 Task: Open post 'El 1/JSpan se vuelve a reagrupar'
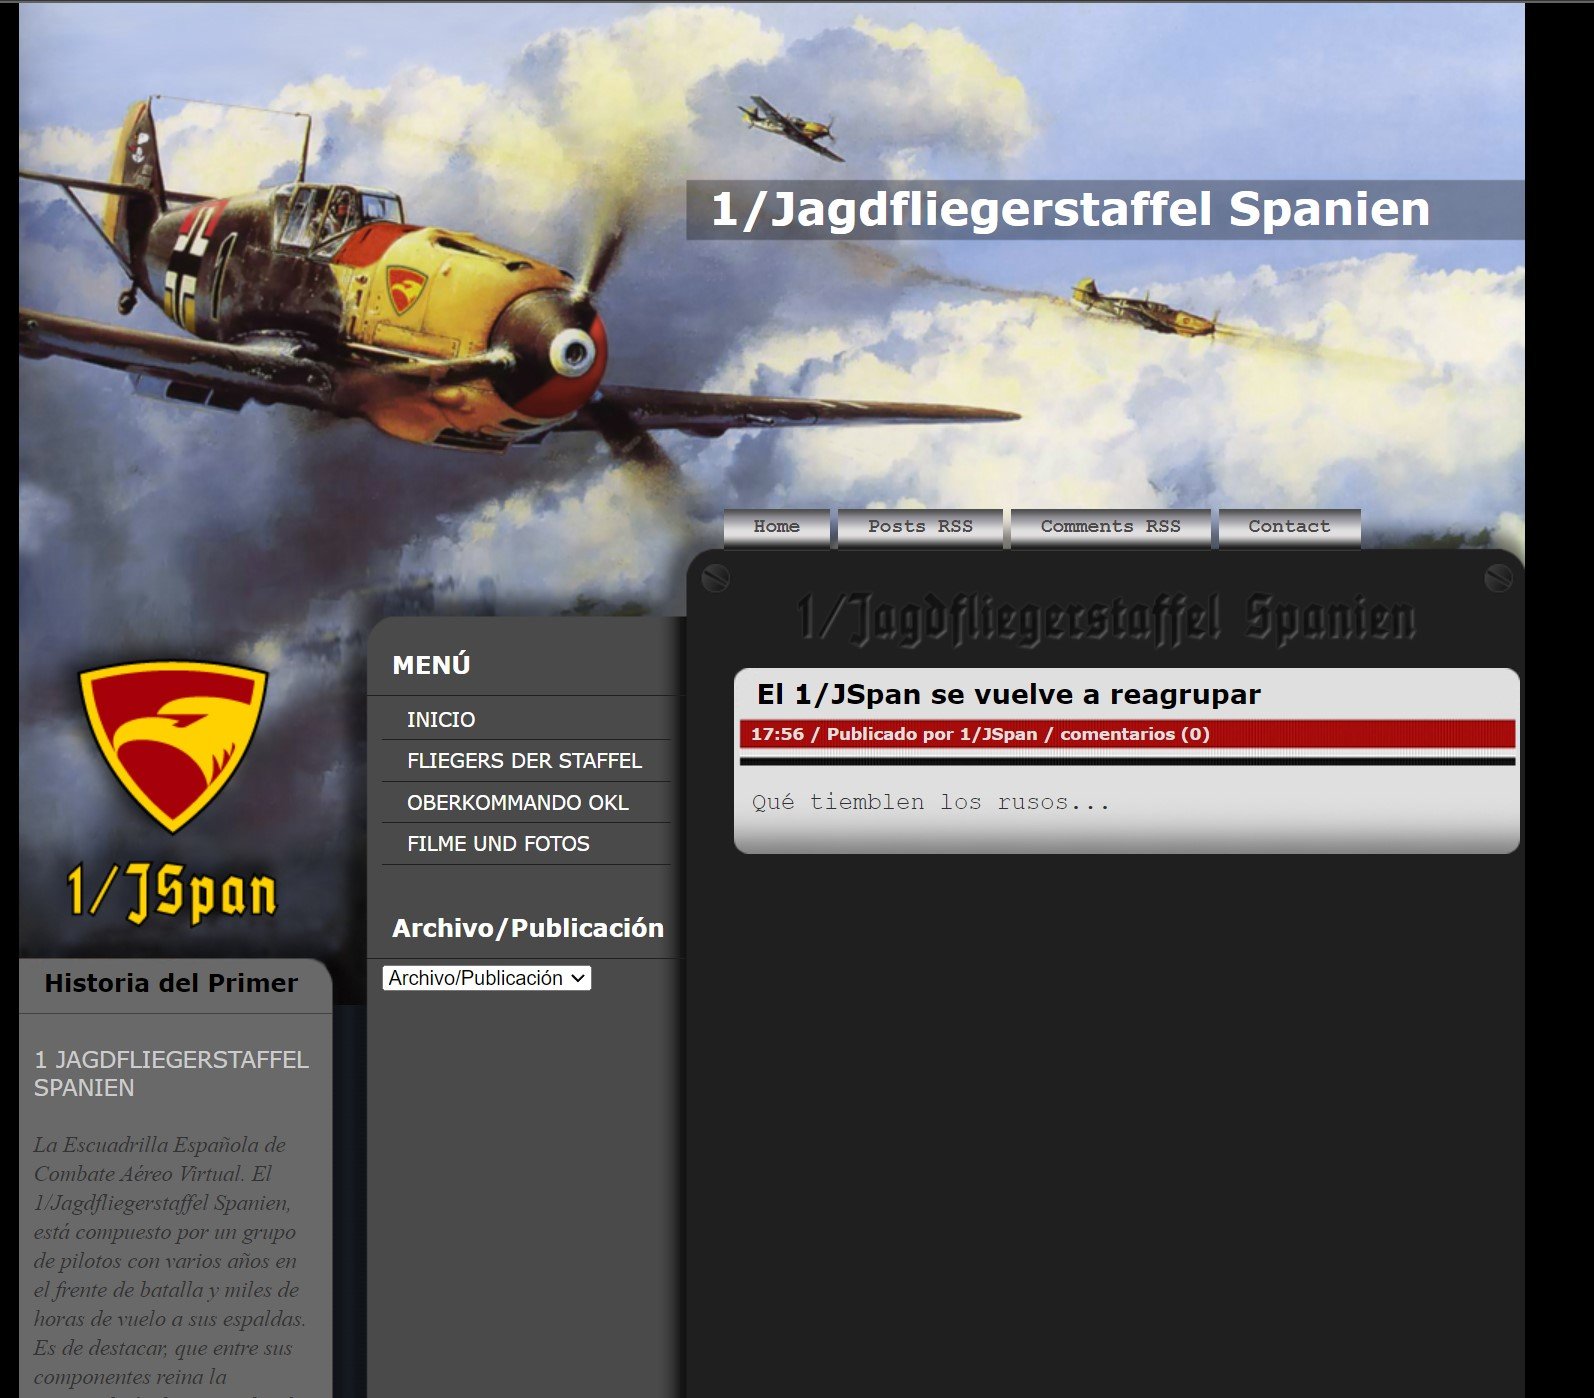tap(1008, 694)
